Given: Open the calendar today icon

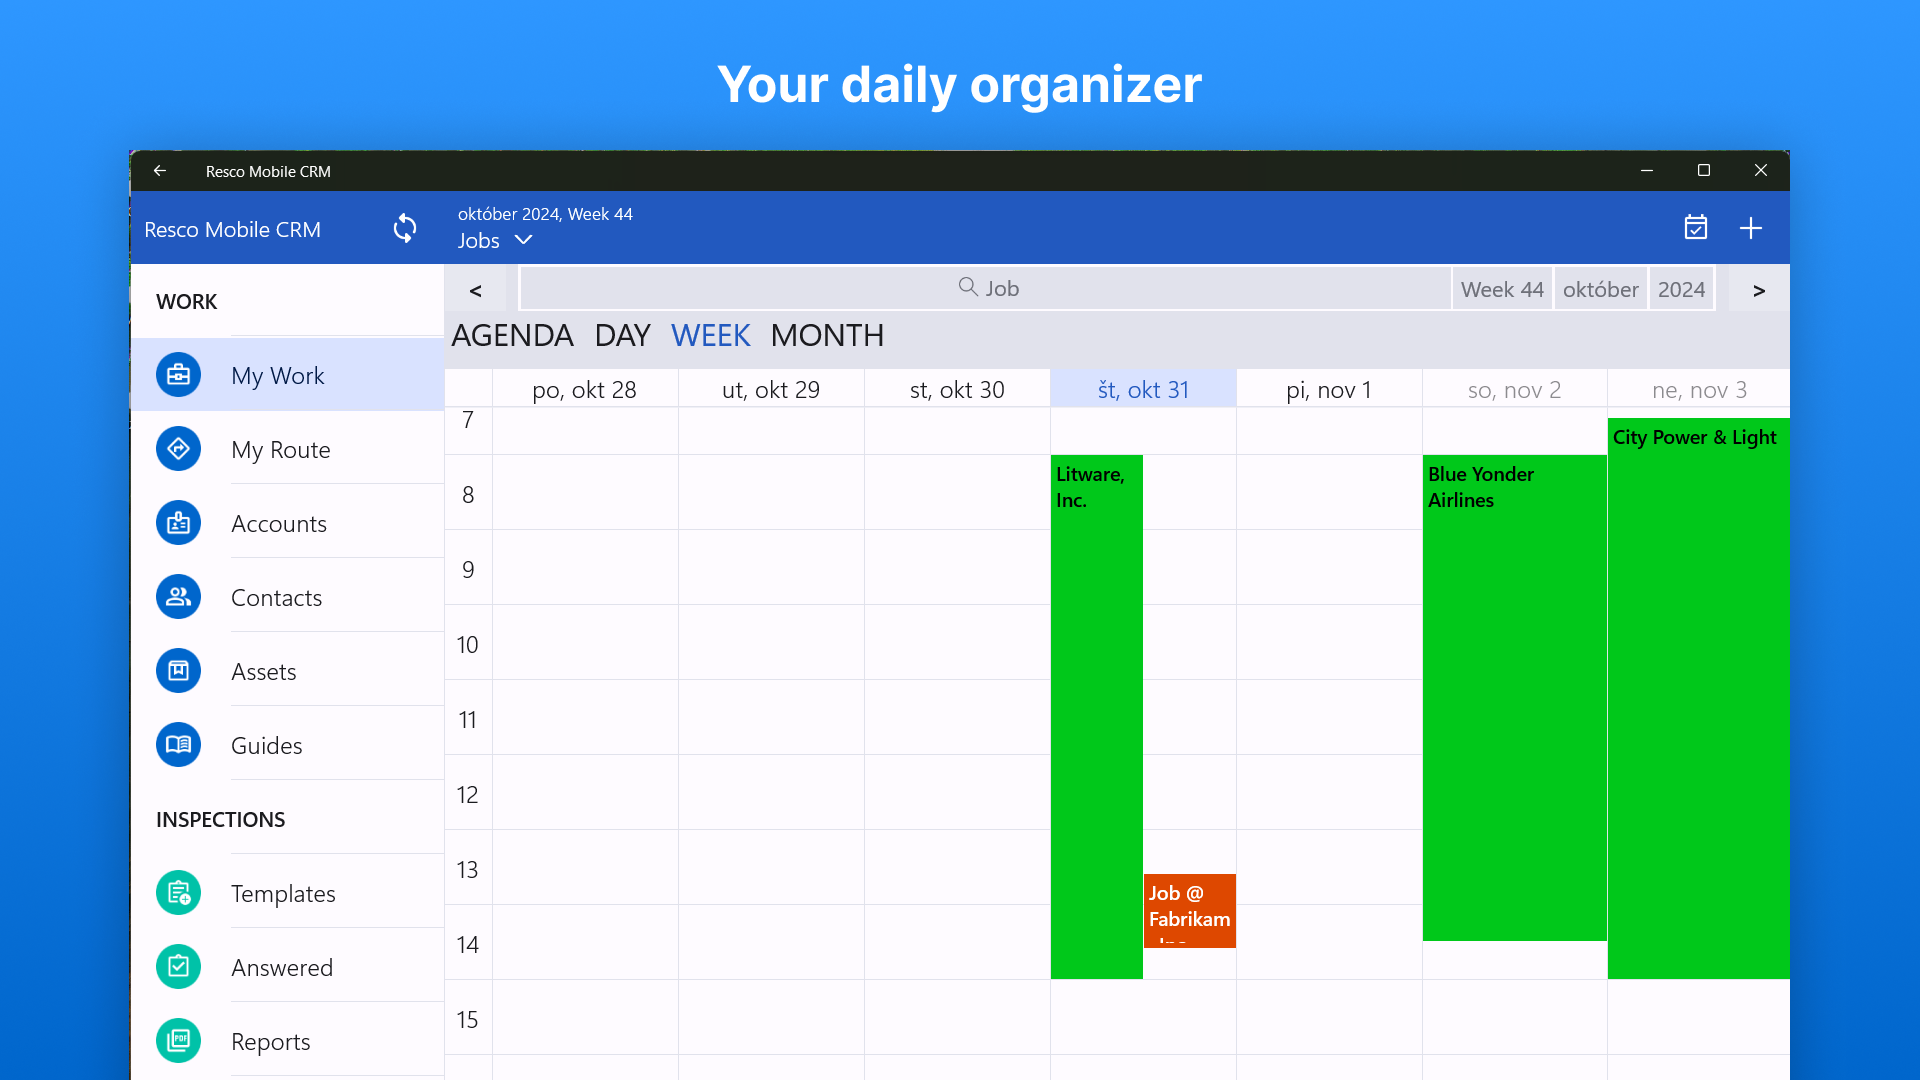Looking at the screenshot, I should coord(1695,228).
